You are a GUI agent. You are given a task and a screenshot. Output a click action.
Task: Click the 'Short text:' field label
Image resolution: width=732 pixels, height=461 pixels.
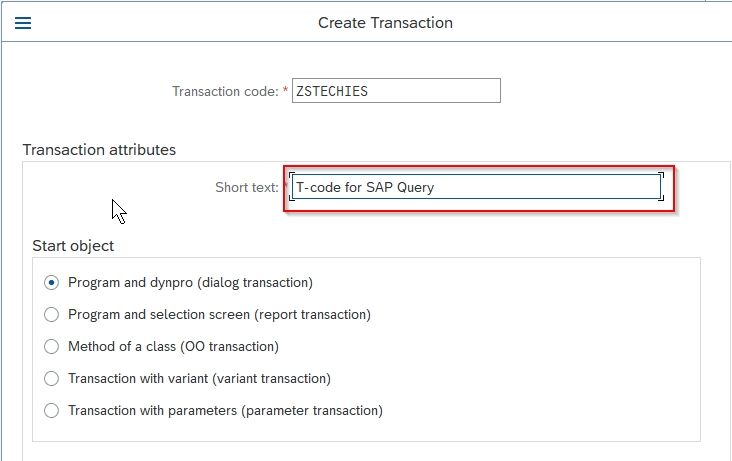(x=246, y=187)
